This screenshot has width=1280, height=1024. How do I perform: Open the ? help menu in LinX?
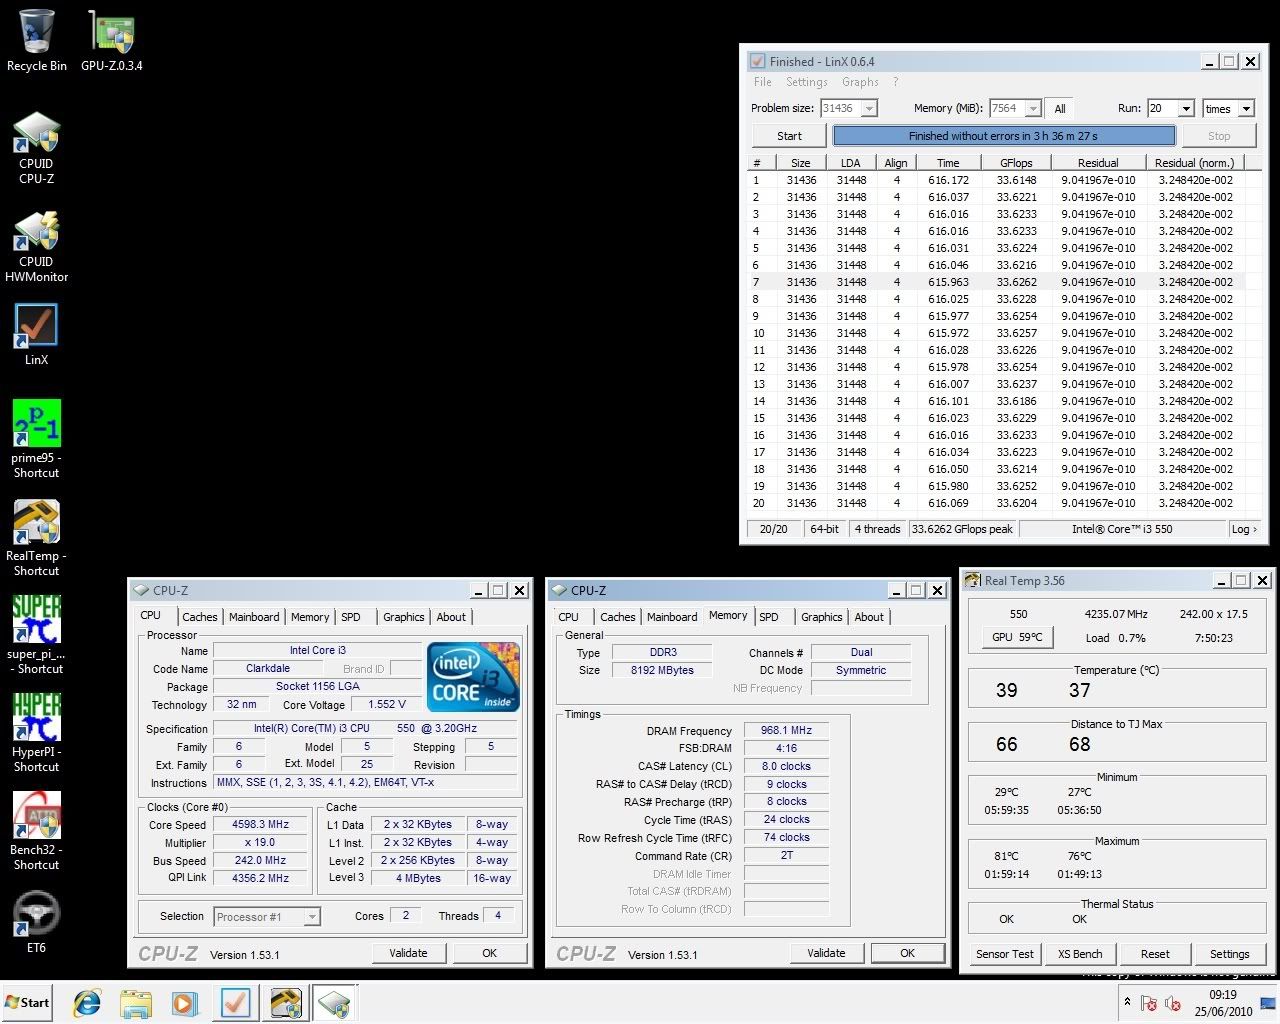click(x=895, y=82)
